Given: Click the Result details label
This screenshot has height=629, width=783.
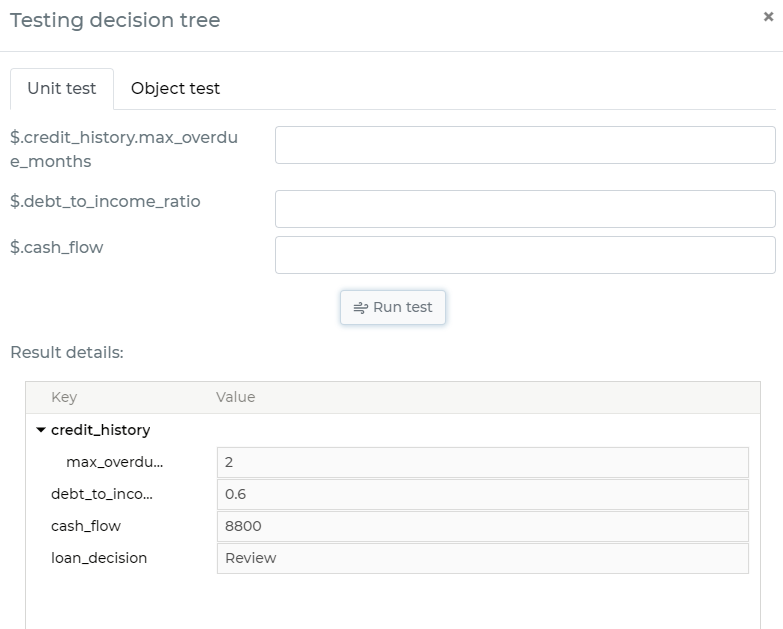Looking at the screenshot, I should pyautogui.click(x=67, y=352).
